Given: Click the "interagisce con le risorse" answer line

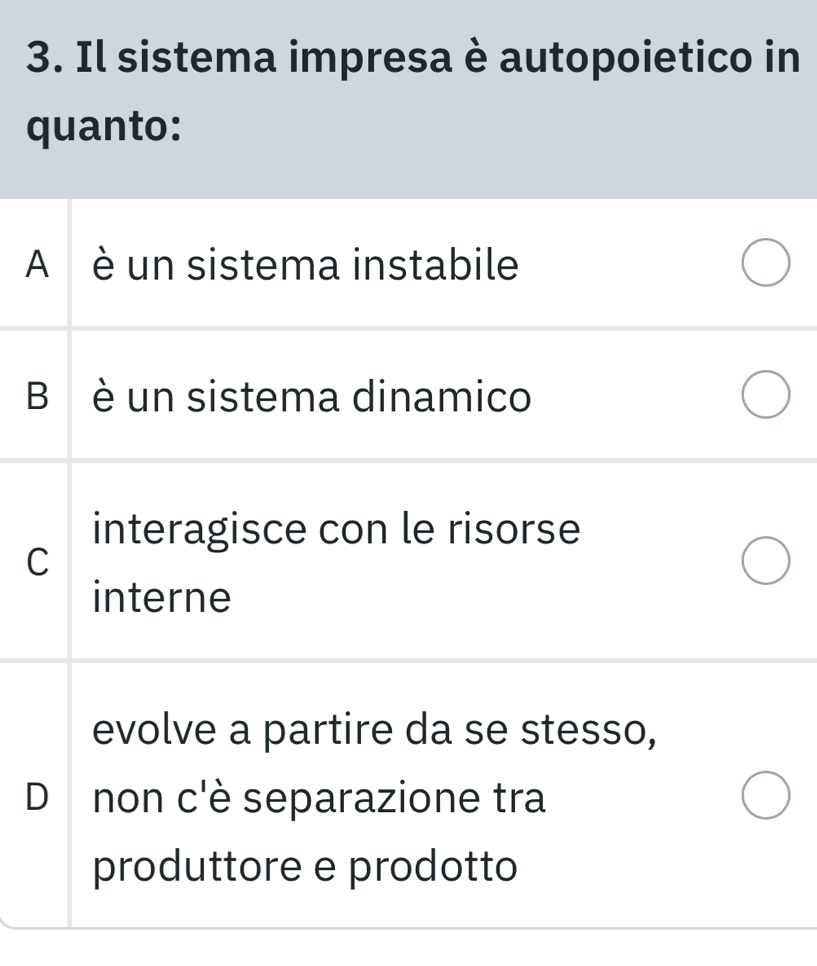Looking at the screenshot, I should tap(335, 530).
